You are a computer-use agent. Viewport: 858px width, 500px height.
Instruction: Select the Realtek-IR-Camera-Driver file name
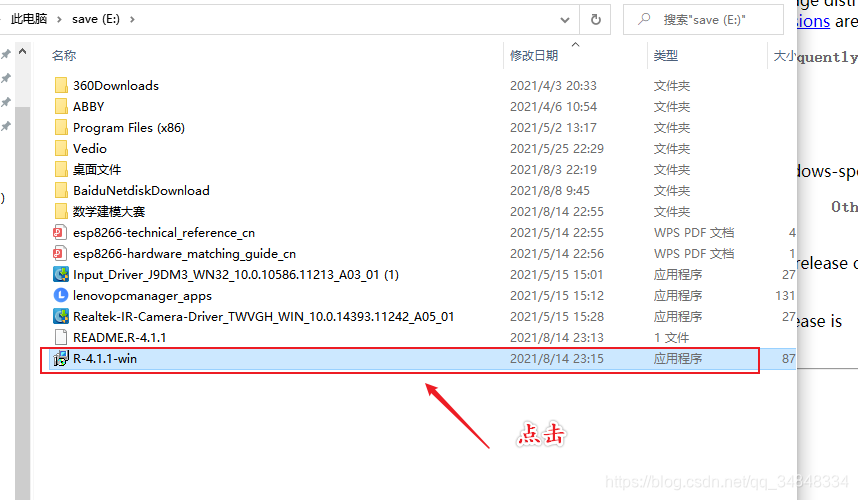(x=263, y=316)
